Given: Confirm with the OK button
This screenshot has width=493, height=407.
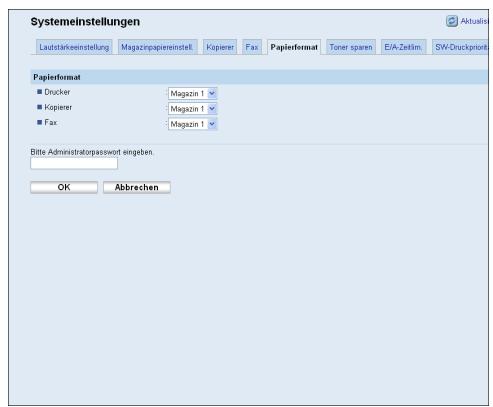Looking at the screenshot, I should pos(64,187).
